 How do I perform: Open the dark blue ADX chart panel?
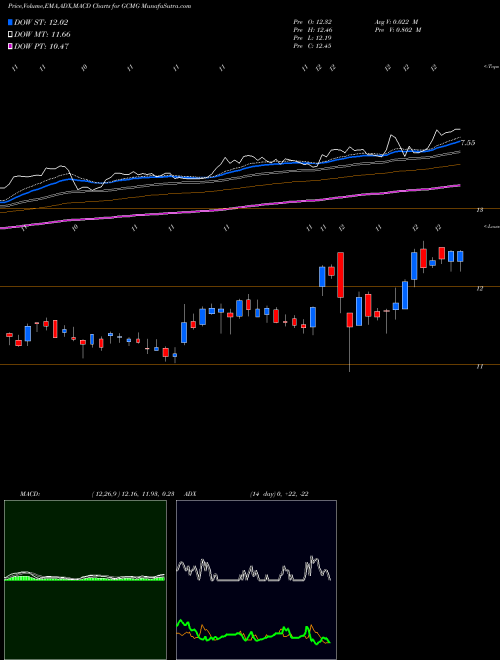(256, 580)
